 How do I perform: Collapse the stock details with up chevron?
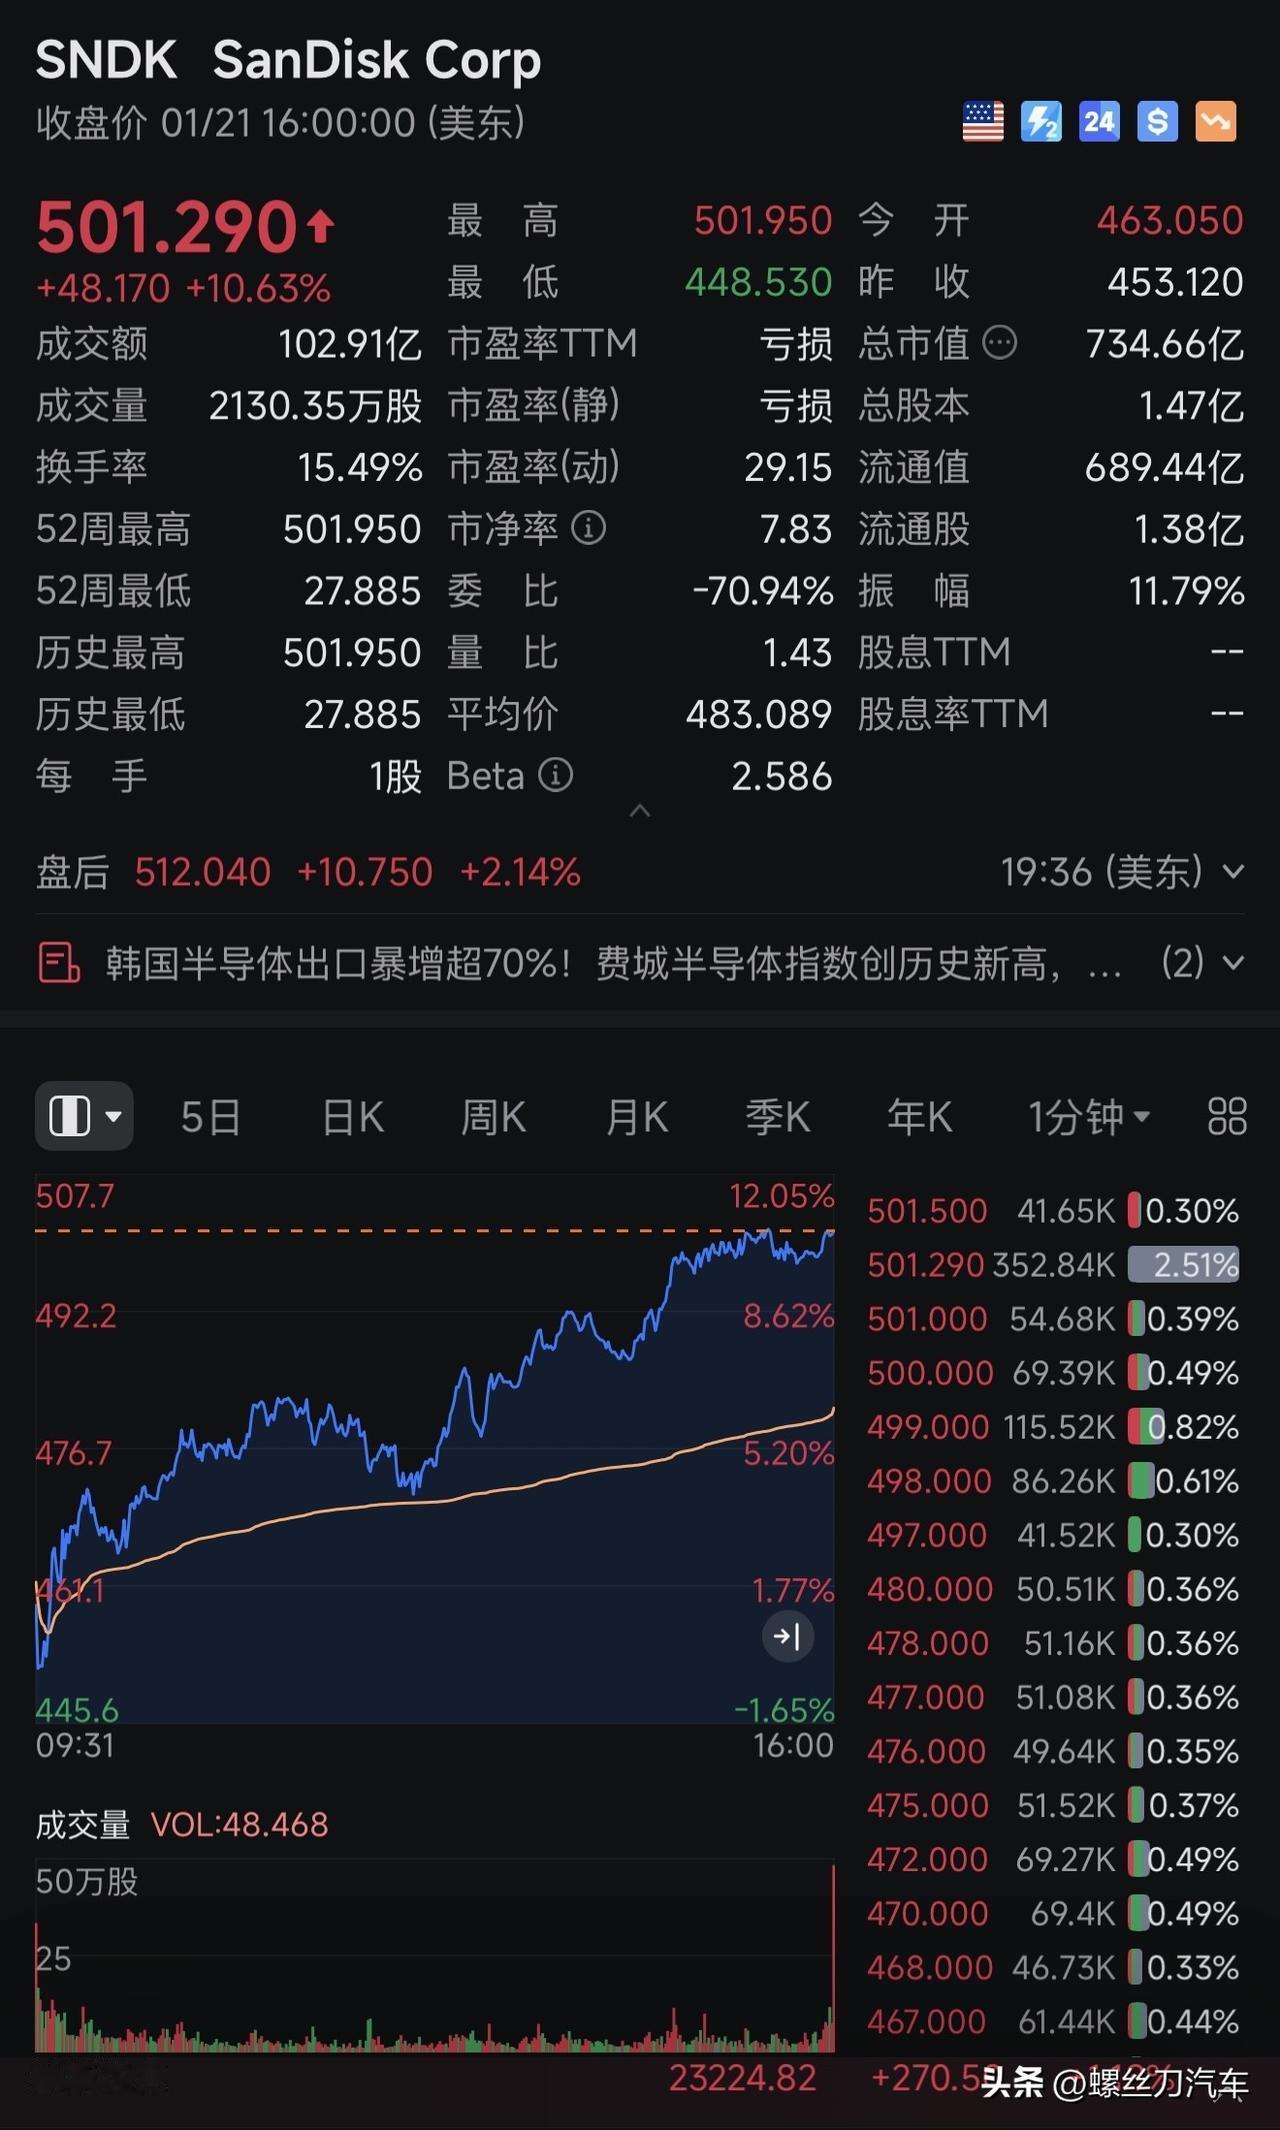pos(640,811)
